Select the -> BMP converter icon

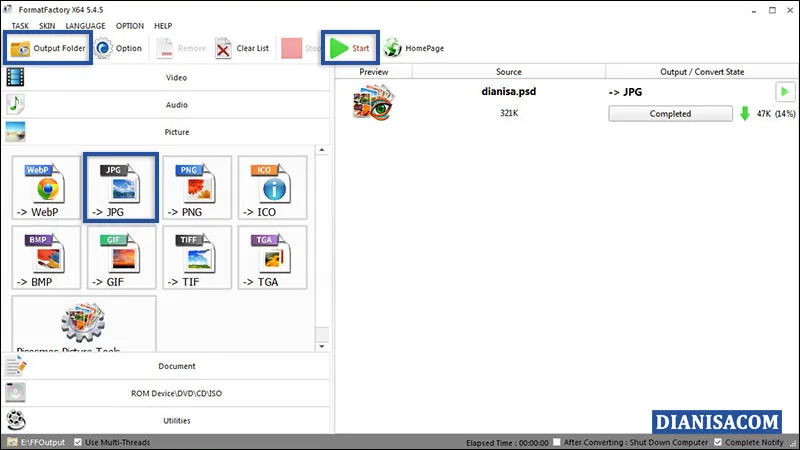pos(46,258)
